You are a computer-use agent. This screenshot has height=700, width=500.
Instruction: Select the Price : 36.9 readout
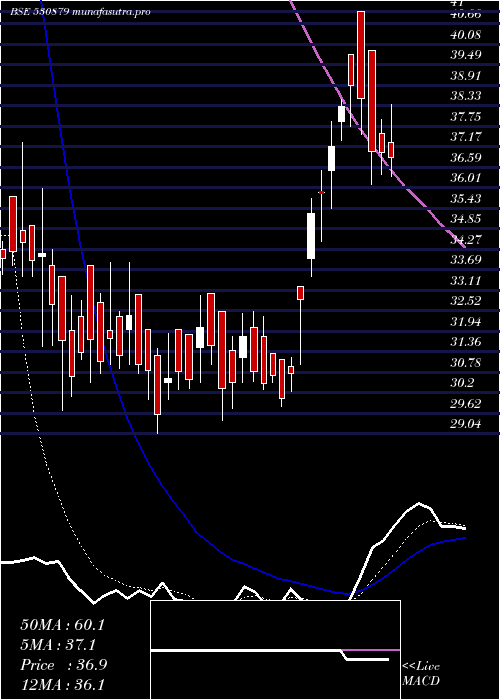click(63, 665)
